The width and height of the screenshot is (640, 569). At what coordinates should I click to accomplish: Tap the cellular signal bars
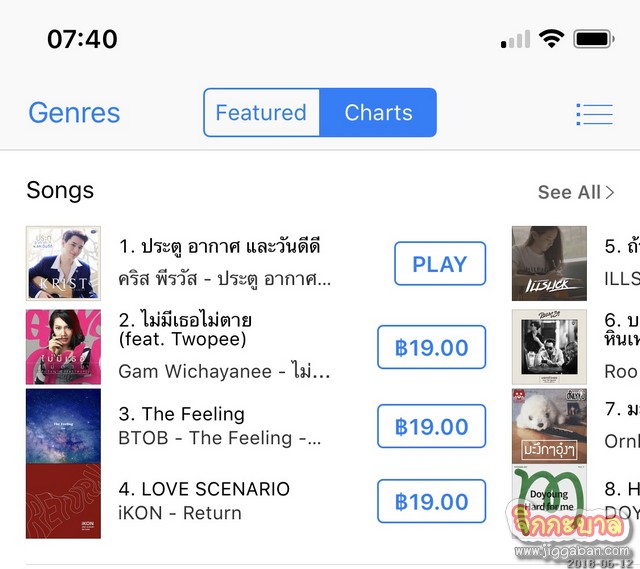click(516, 40)
